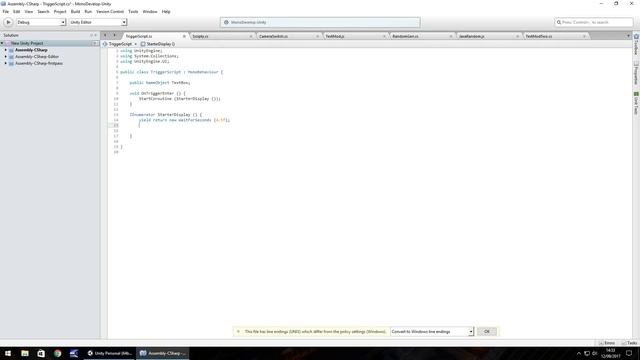Click code line 'public GameObject TextBox;'
640x360 pixels.
160,83
